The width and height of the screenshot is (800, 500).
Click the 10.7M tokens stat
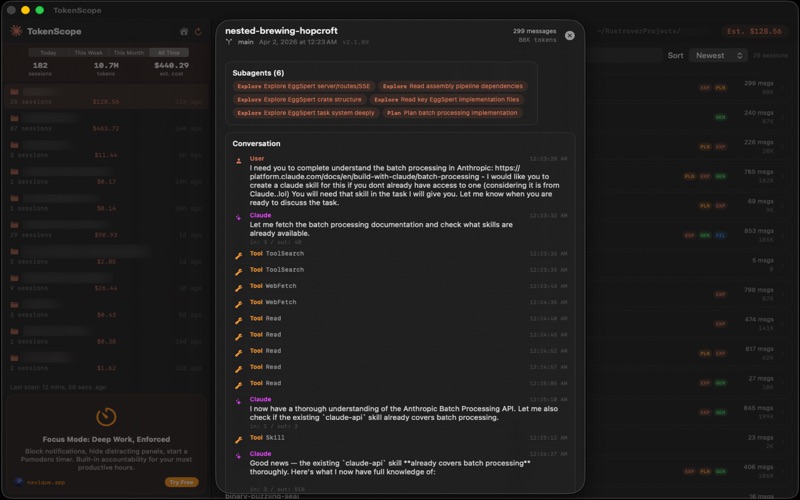(106, 68)
